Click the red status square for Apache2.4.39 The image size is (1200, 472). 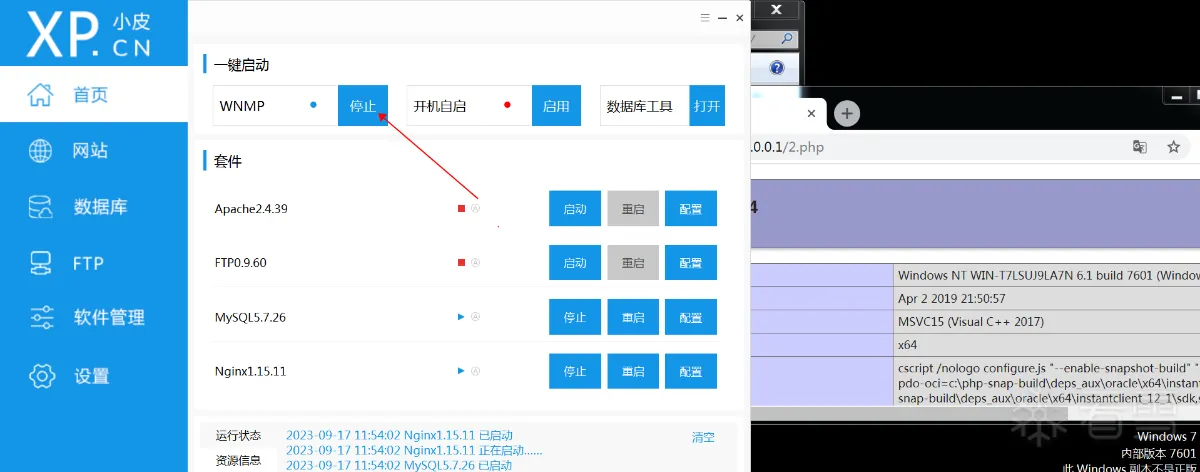tap(462, 209)
